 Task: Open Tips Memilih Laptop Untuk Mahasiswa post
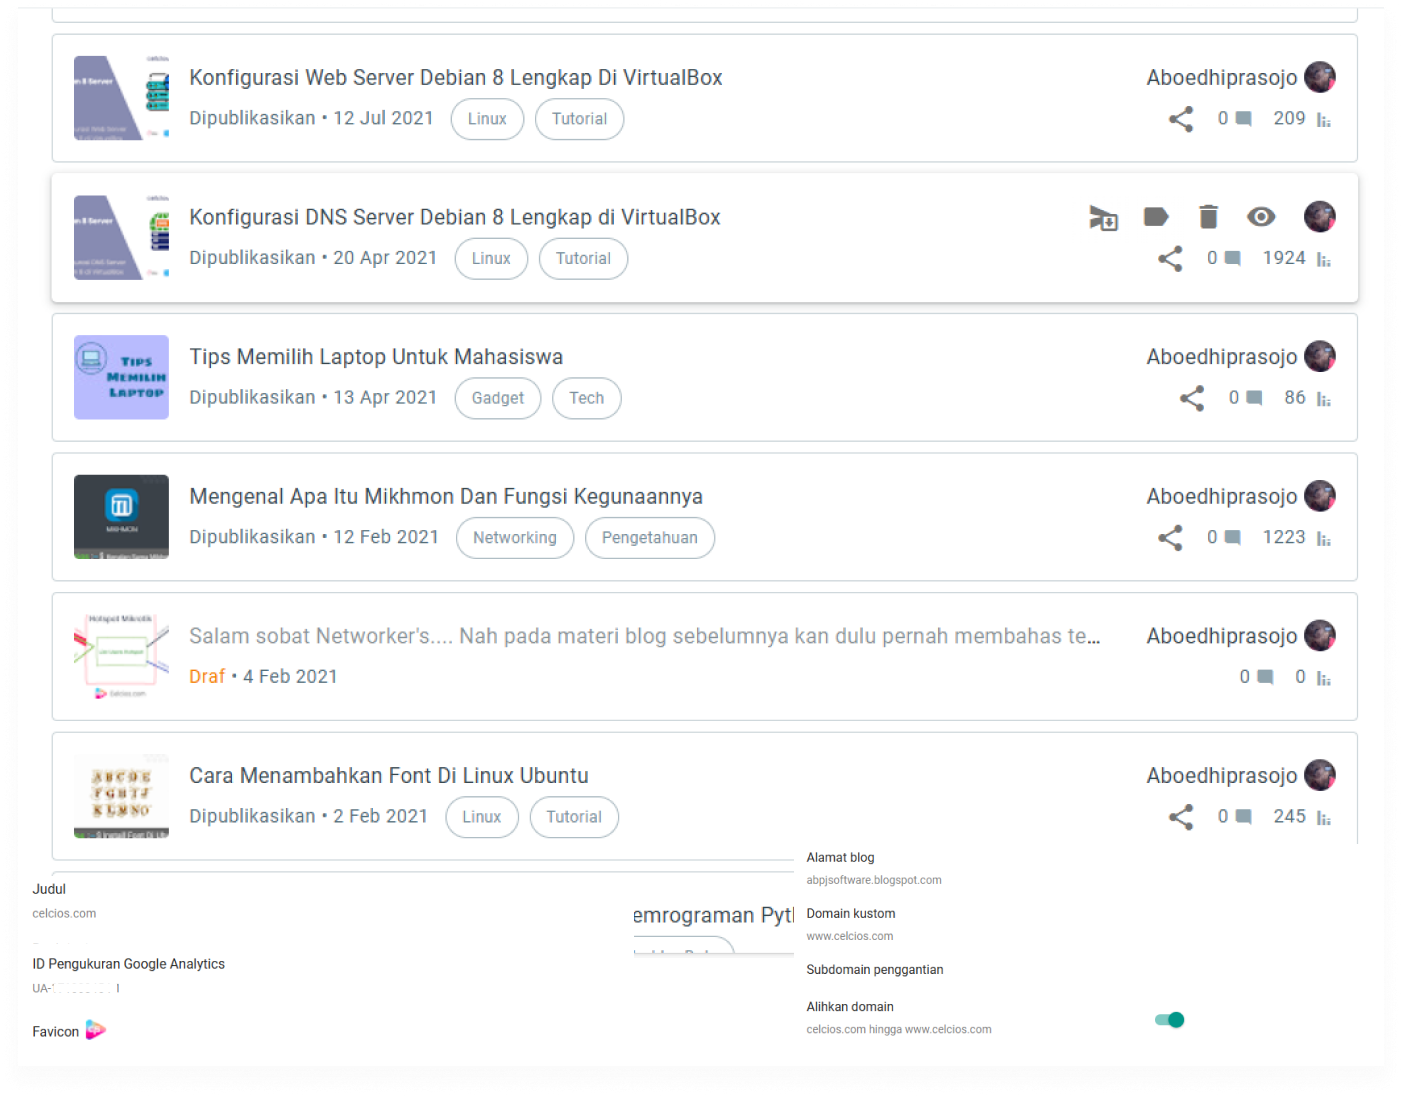click(376, 357)
